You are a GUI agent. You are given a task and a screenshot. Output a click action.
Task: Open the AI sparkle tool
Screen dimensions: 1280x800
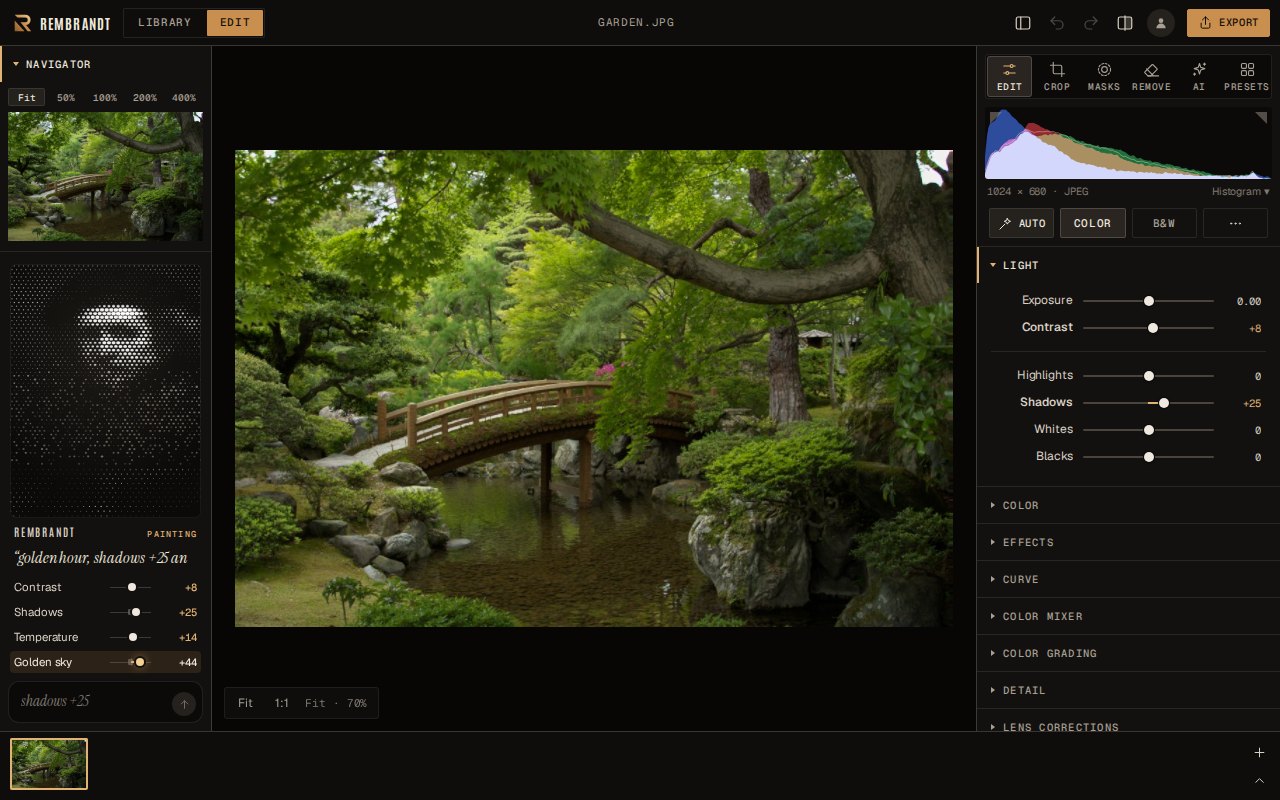1199,76
